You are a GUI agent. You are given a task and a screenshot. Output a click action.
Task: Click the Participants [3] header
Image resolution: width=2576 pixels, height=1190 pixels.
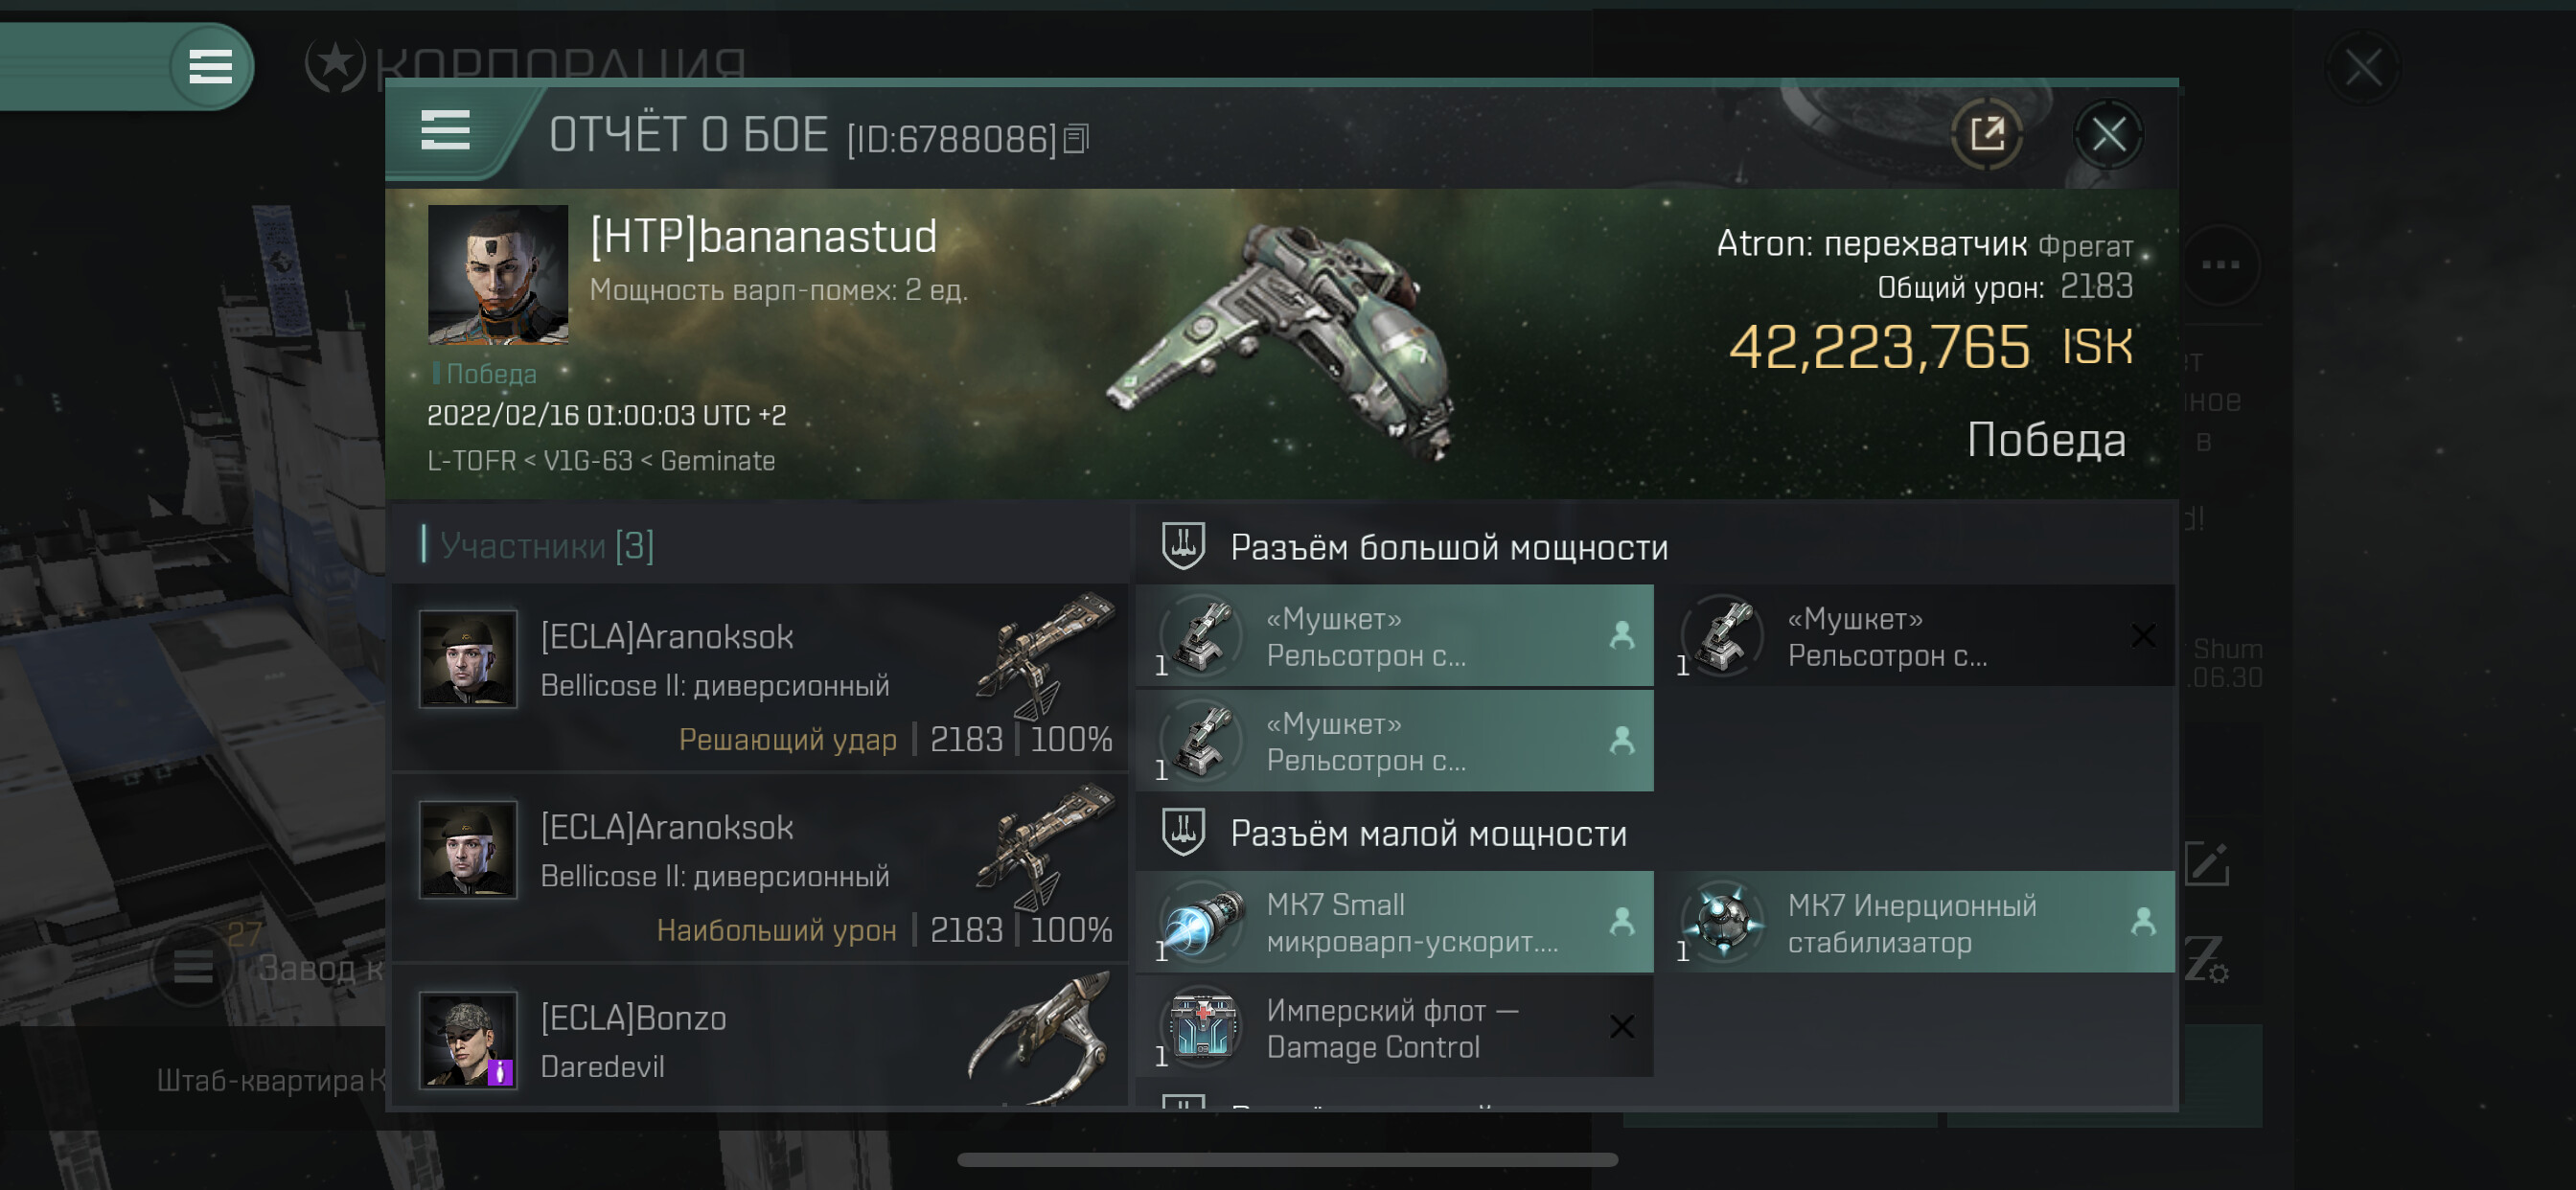pos(546,546)
